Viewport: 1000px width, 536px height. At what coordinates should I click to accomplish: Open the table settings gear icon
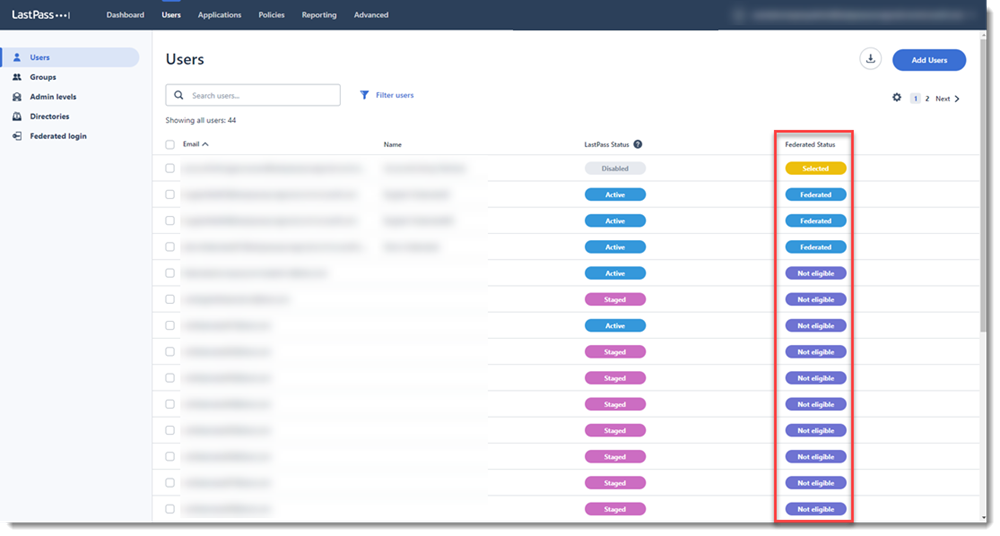897,98
